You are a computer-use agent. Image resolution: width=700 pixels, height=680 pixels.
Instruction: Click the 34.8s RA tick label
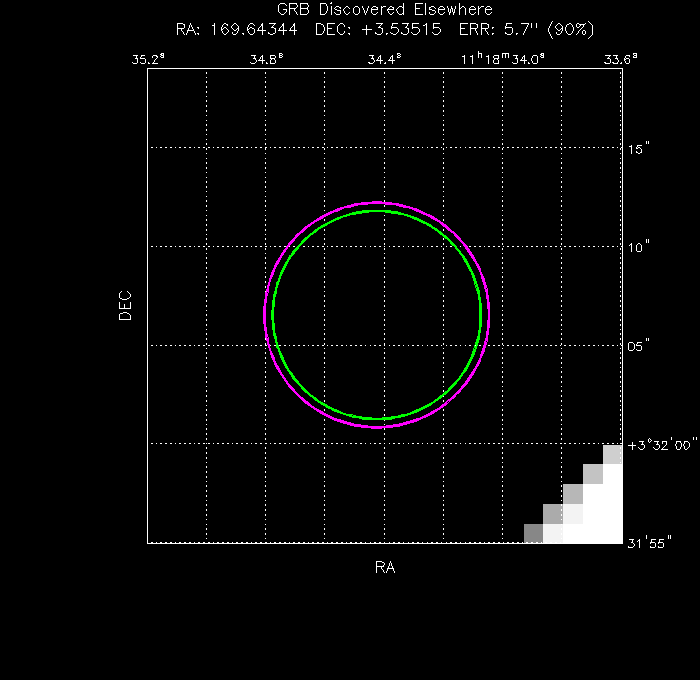(266, 59)
